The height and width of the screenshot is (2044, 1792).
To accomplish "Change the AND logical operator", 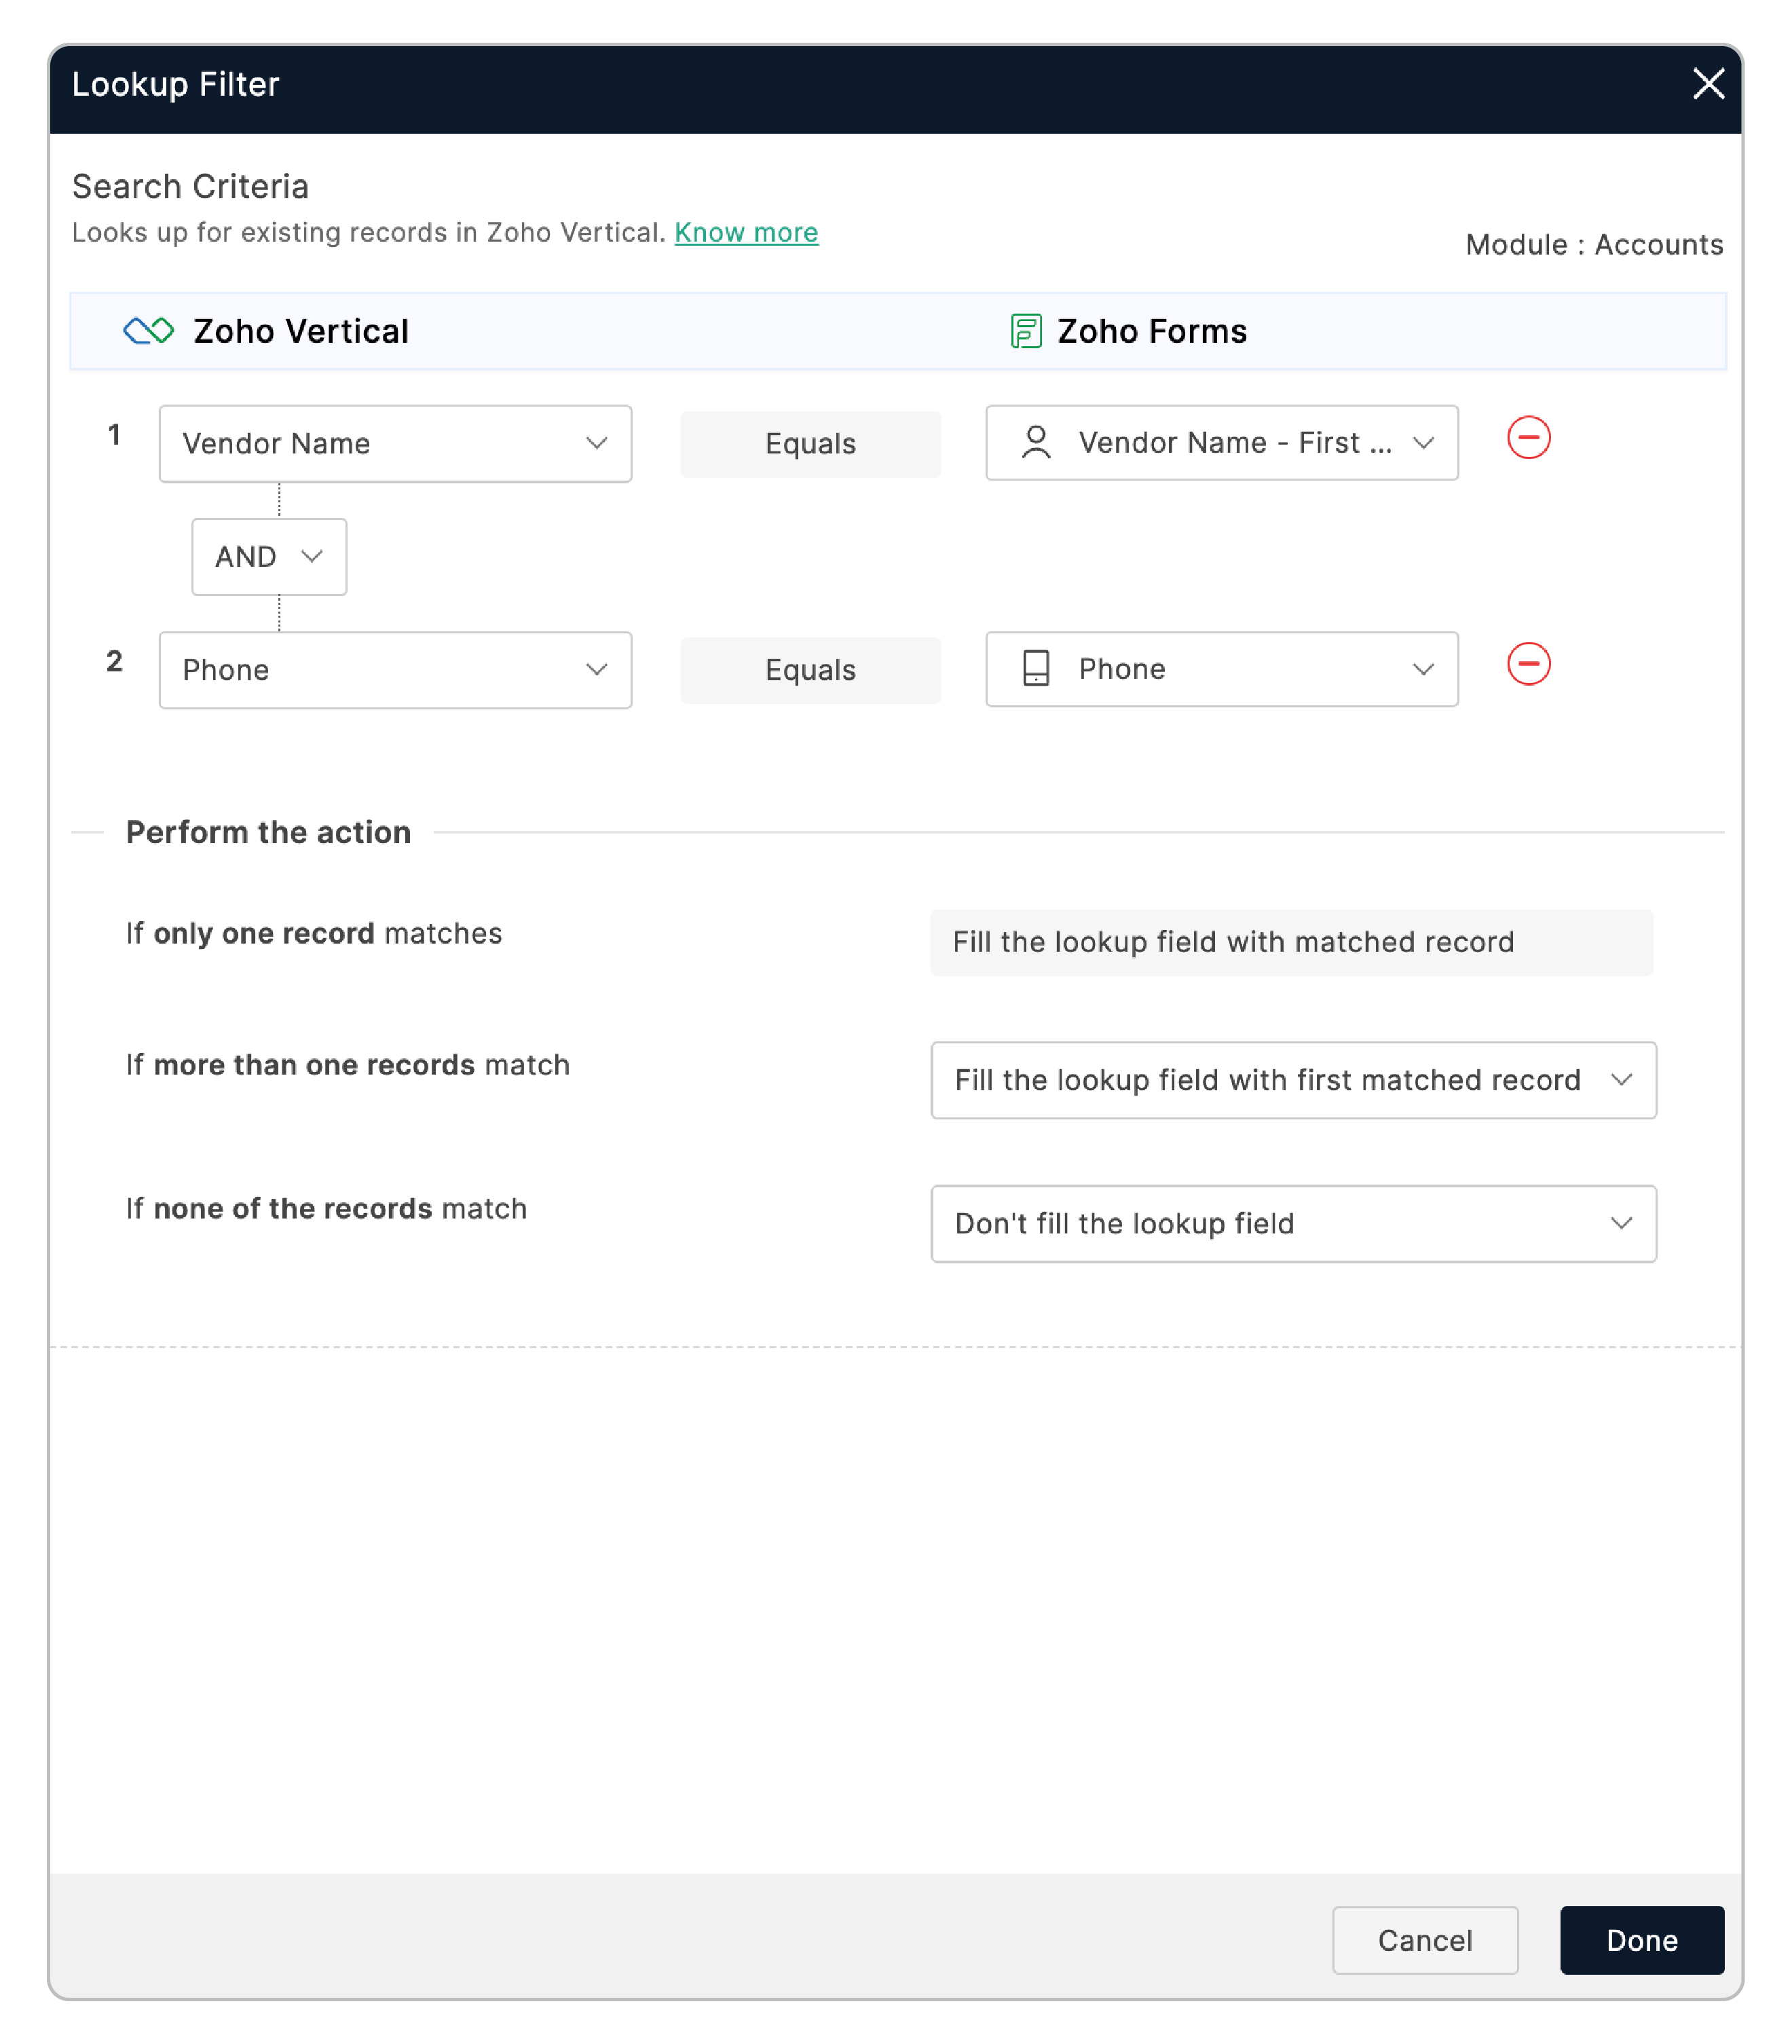I will 268,557.
